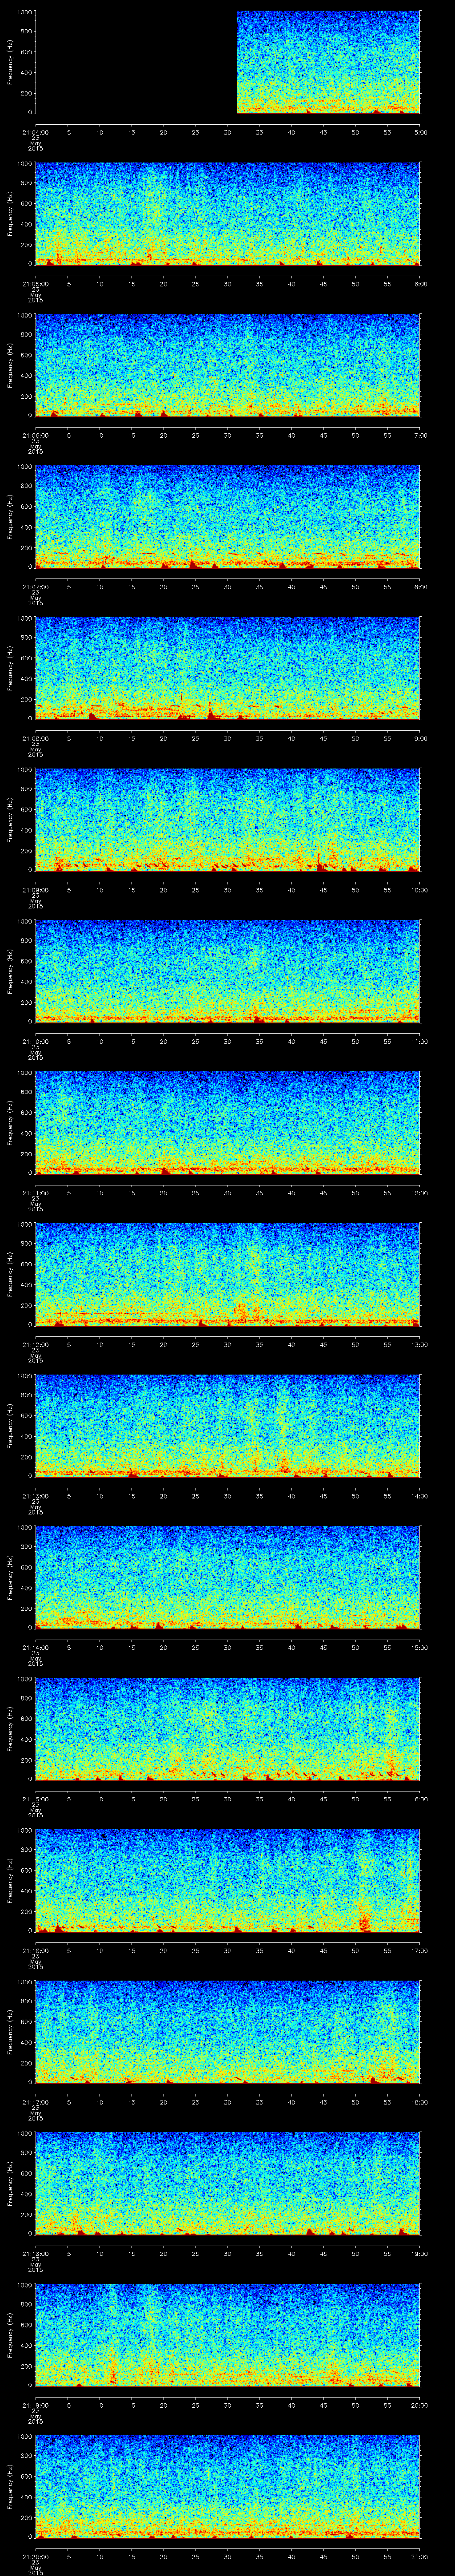The image size is (455, 2576).
Task: Click the 5:00 end time label
Action: (x=421, y=132)
